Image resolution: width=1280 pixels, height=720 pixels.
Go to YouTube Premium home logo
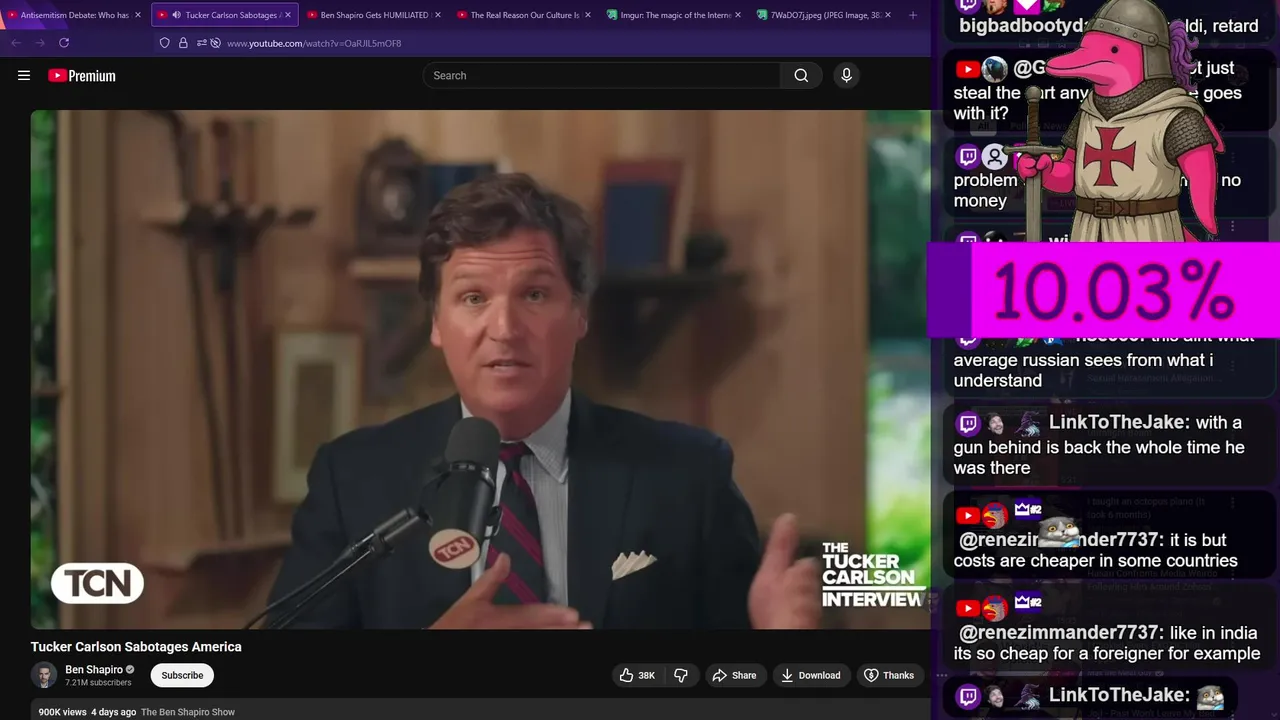tap(82, 76)
